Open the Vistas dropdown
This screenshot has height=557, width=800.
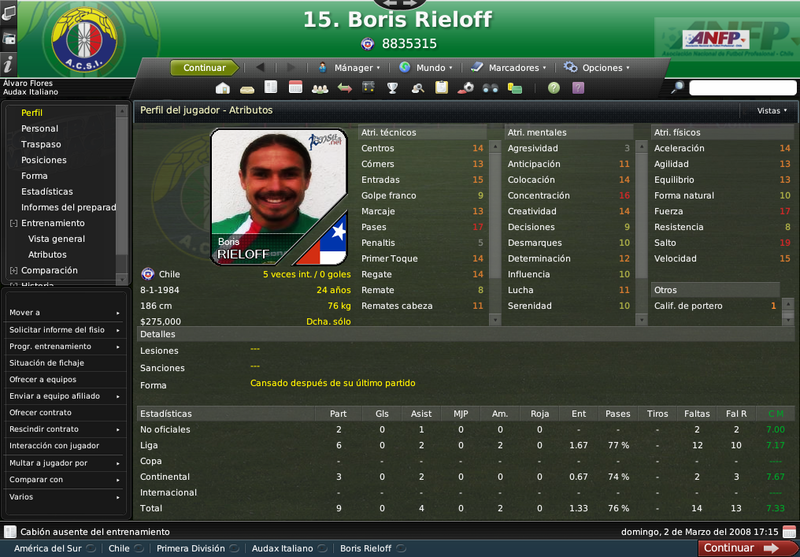[771, 111]
